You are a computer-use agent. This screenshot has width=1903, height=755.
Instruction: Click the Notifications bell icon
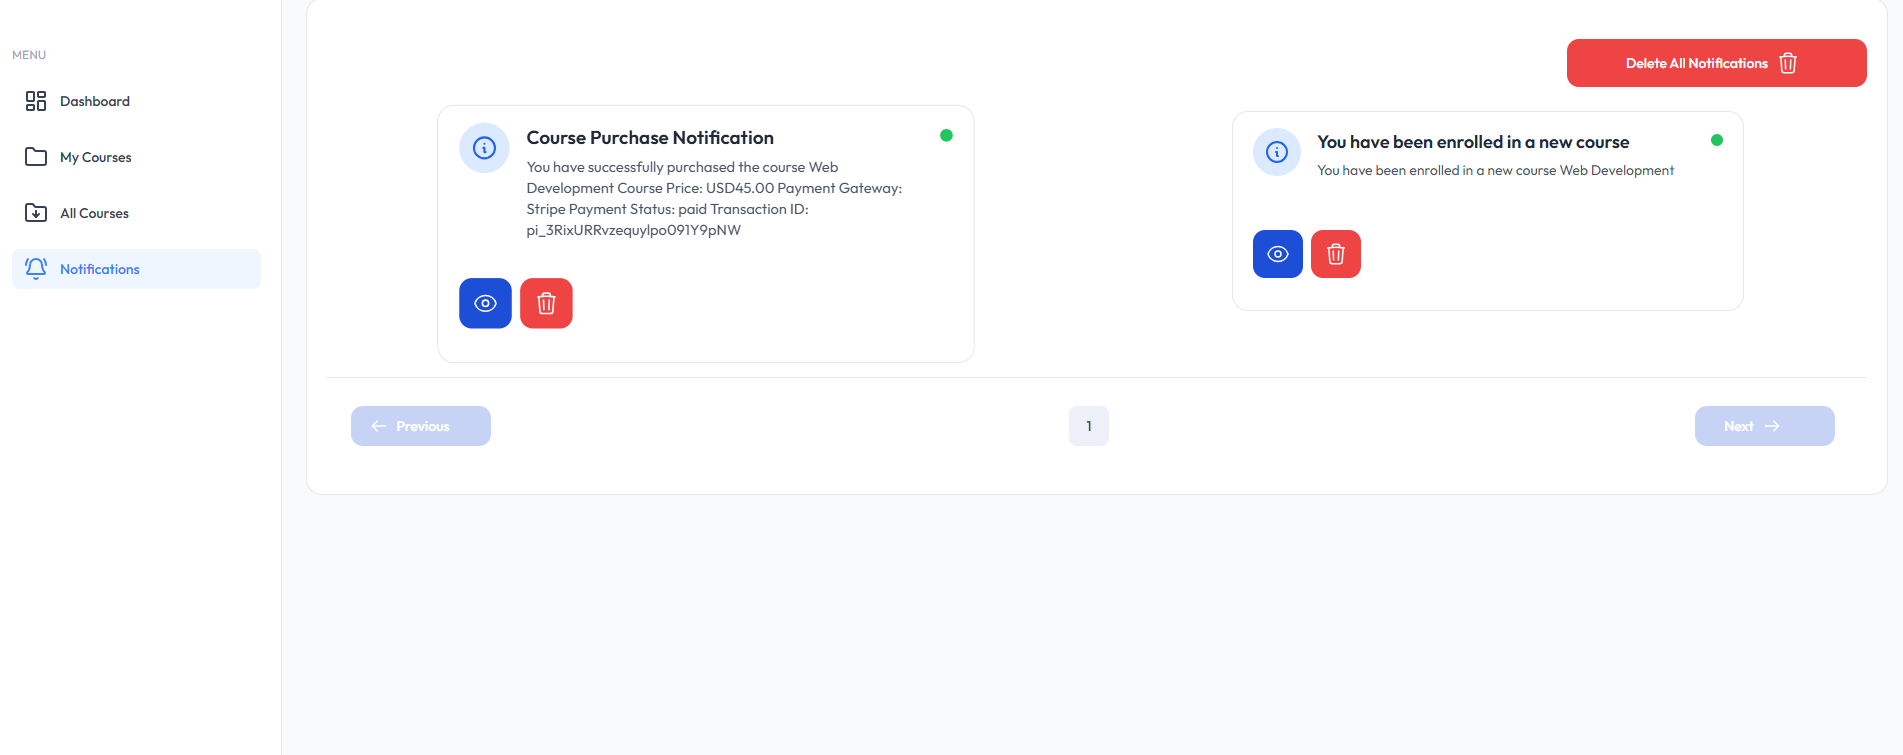[36, 268]
